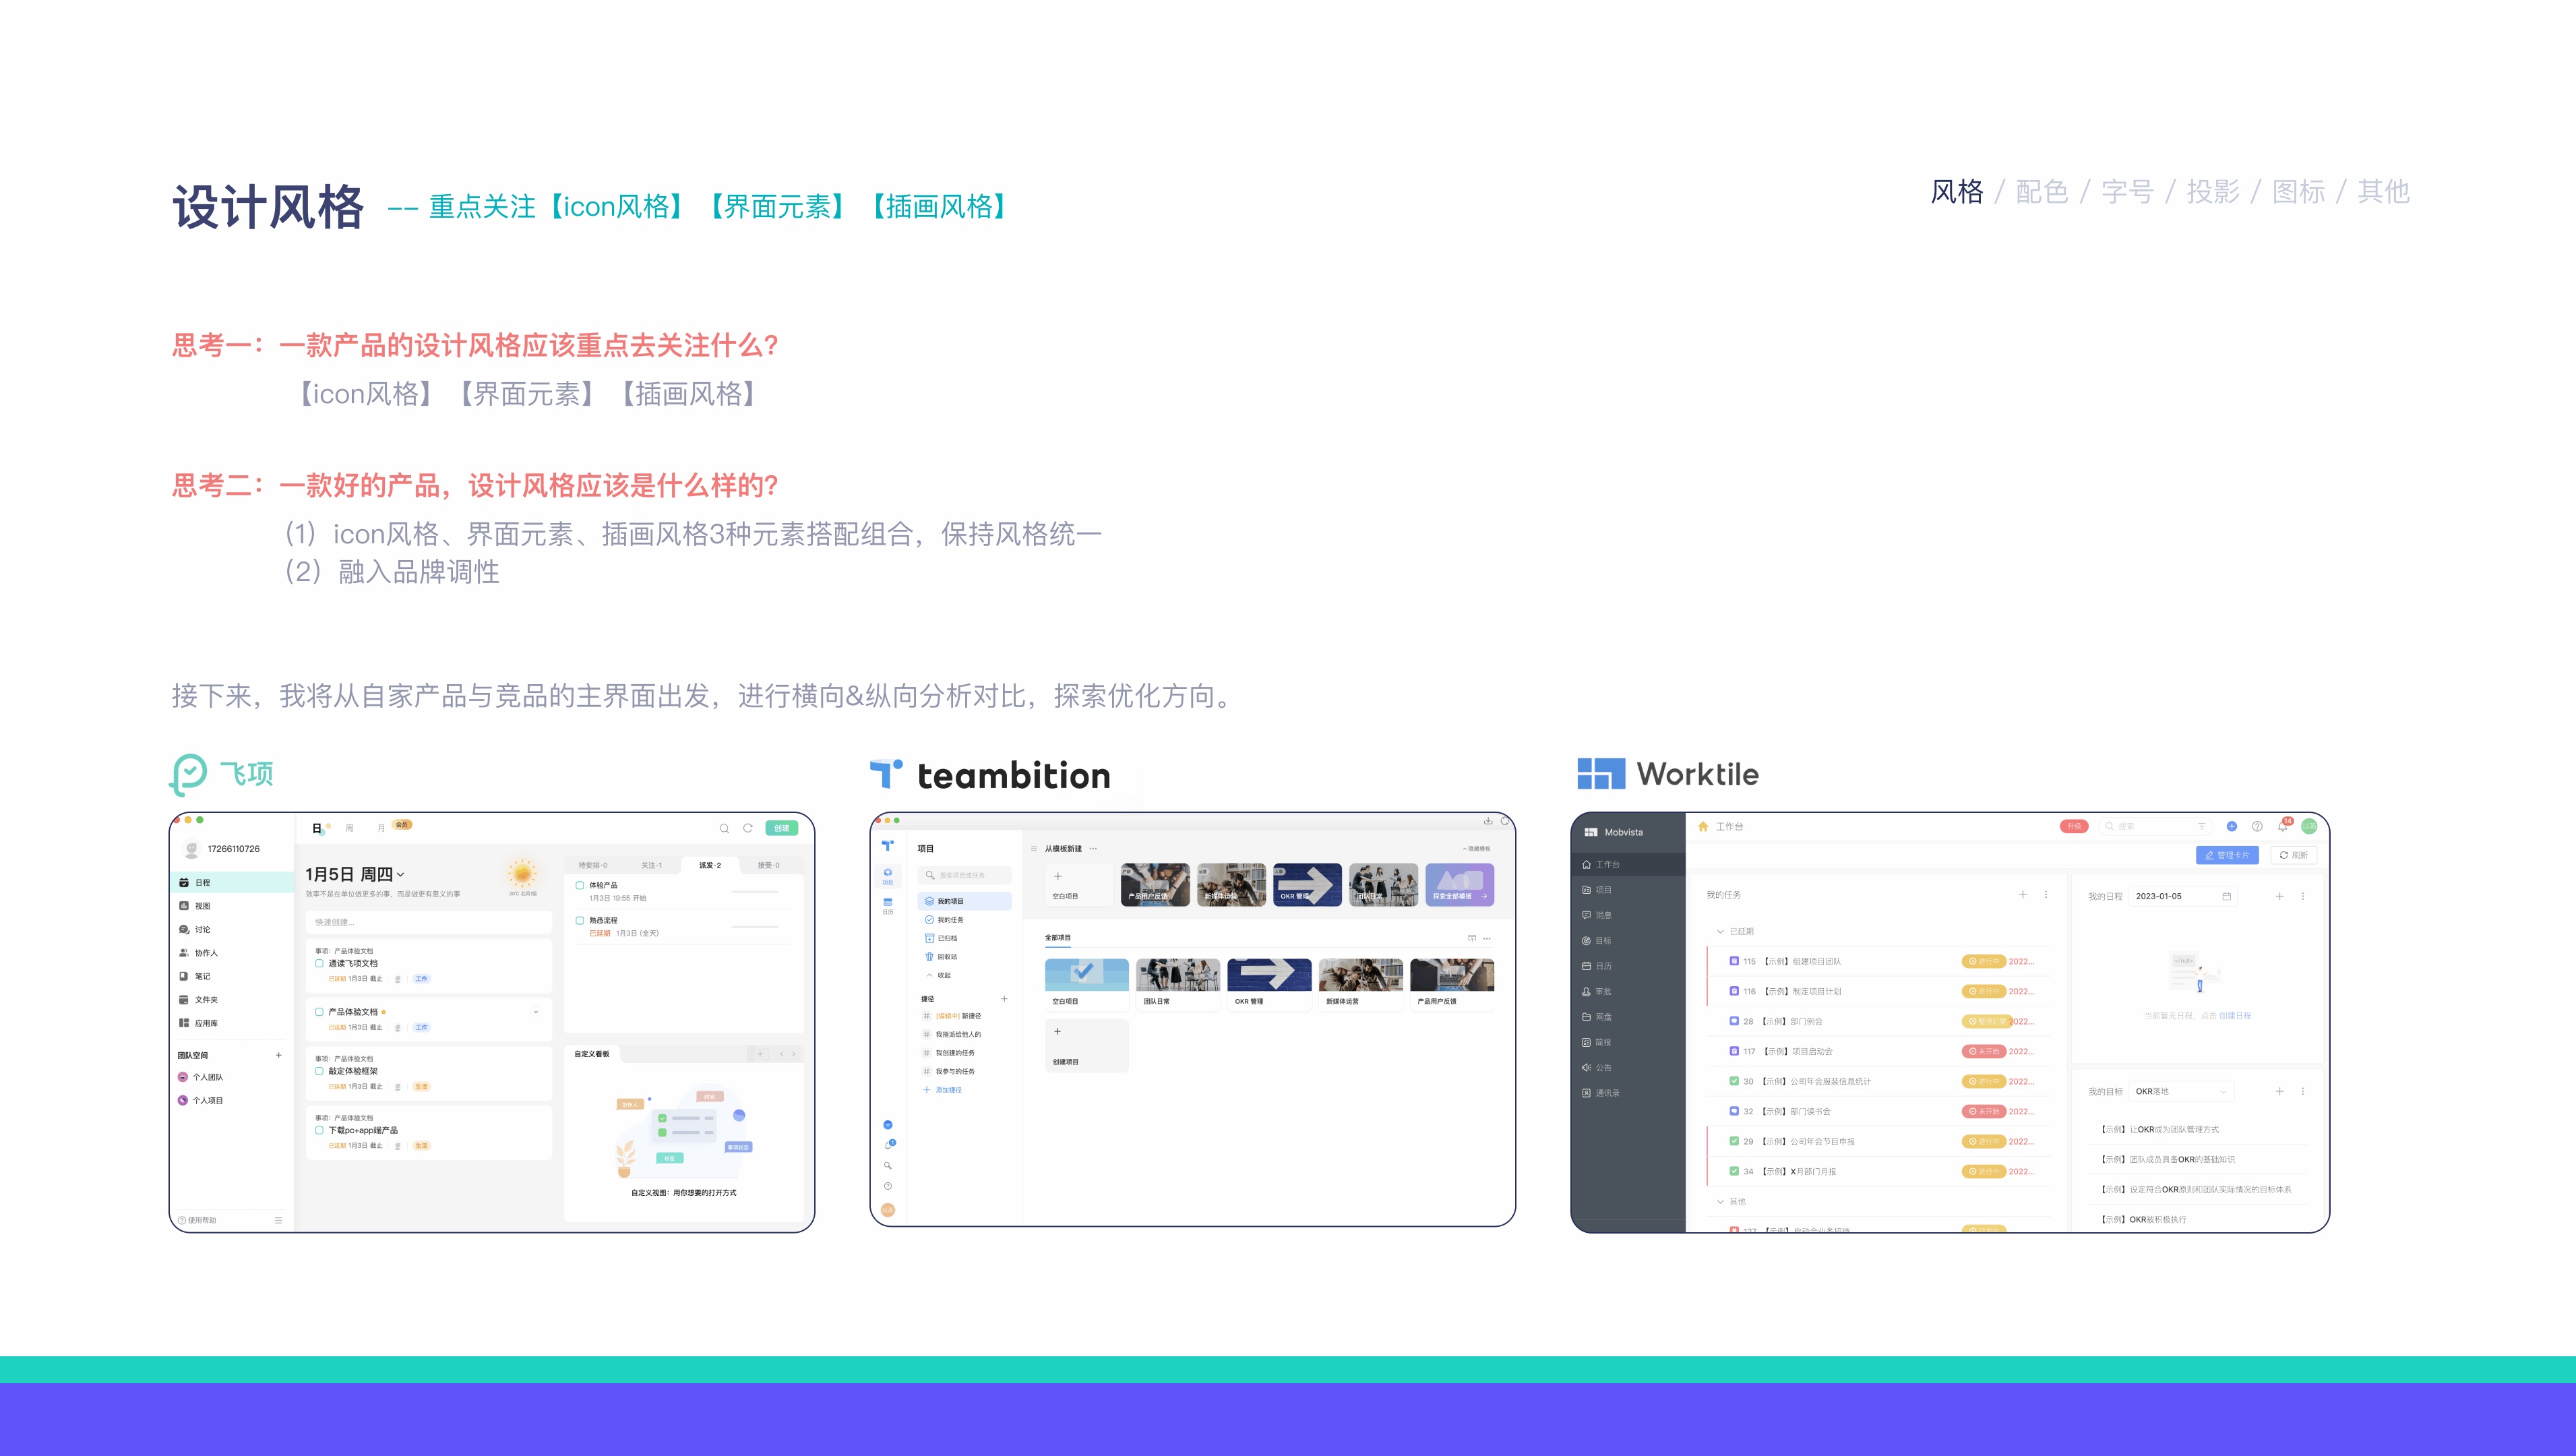Collapse the 已延期 group in 我的任务
2576x1456 pixels.
pos(1720,932)
